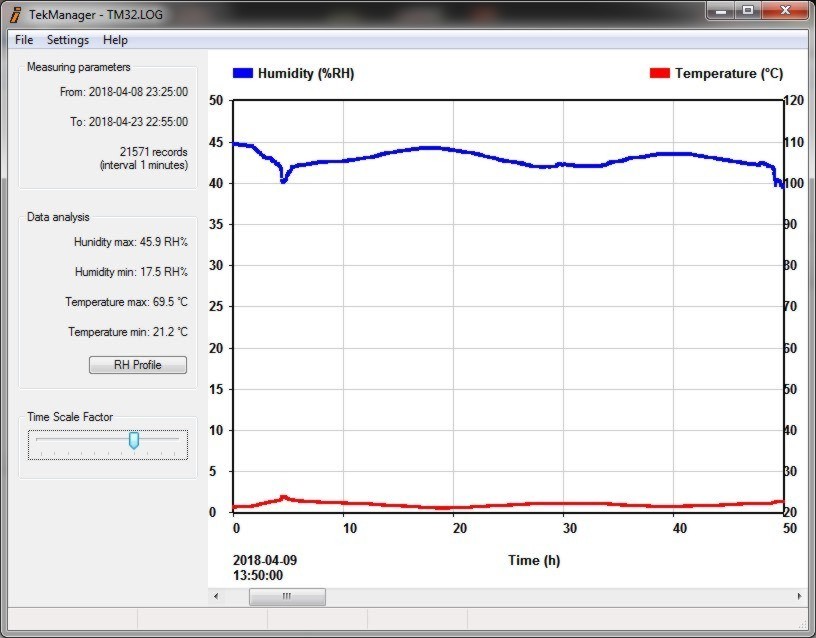816x638 pixels.
Task: Click the red Temperature legend swatch
Action: tap(659, 73)
